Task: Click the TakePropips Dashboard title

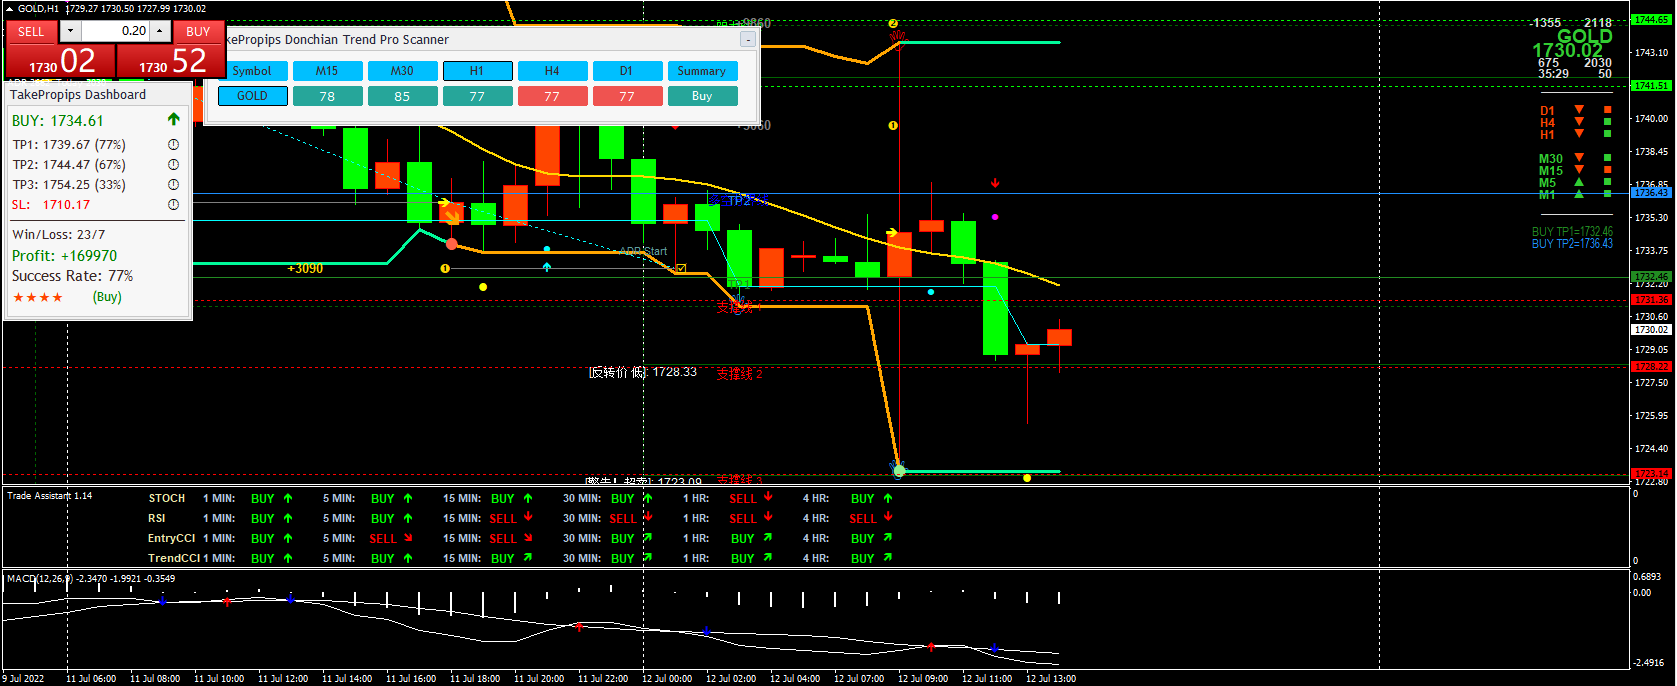Action: [78, 95]
